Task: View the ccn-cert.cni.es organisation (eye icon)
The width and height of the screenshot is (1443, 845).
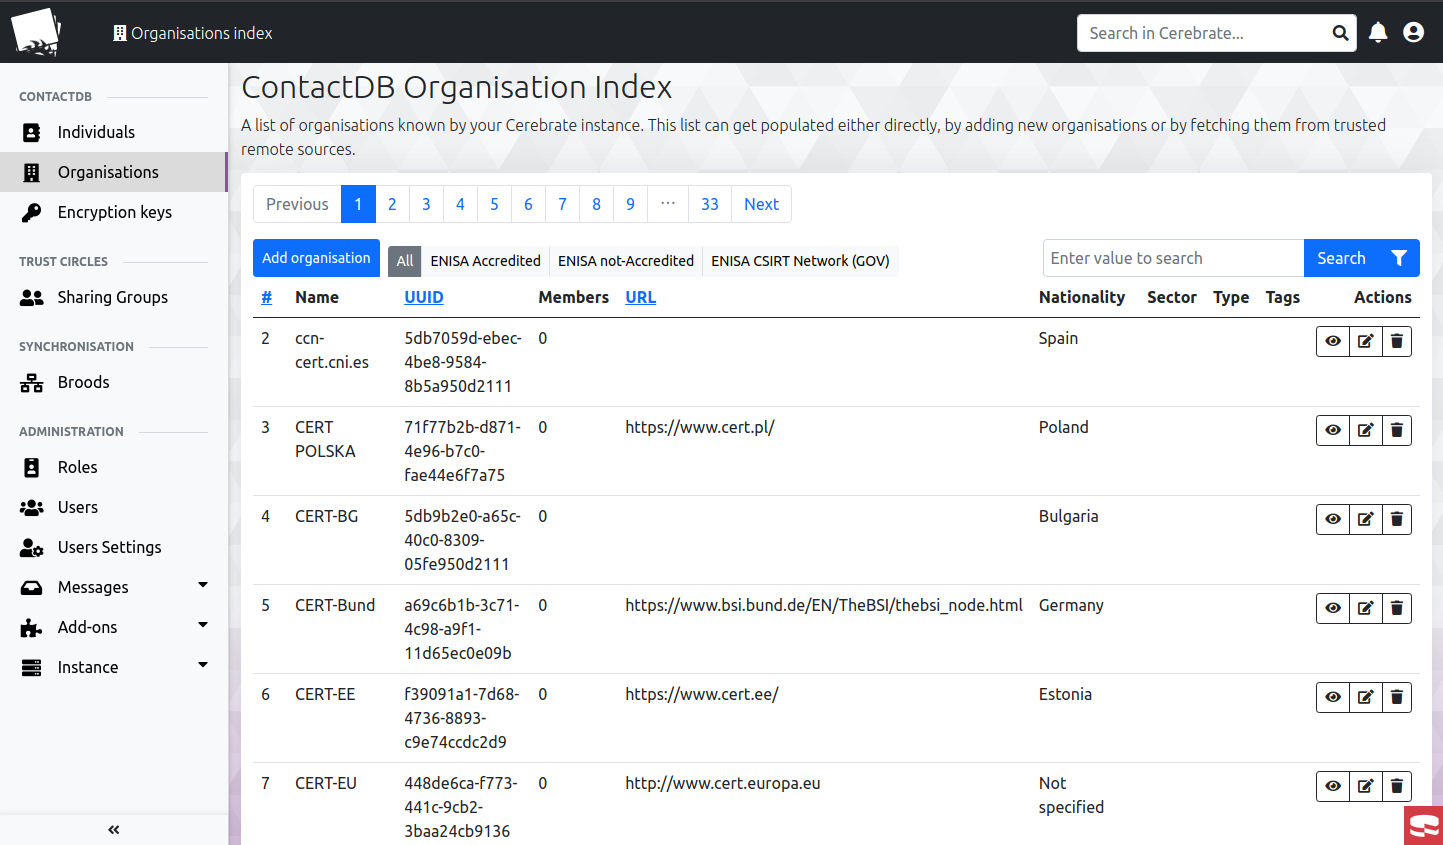Action: (1333, 341)
